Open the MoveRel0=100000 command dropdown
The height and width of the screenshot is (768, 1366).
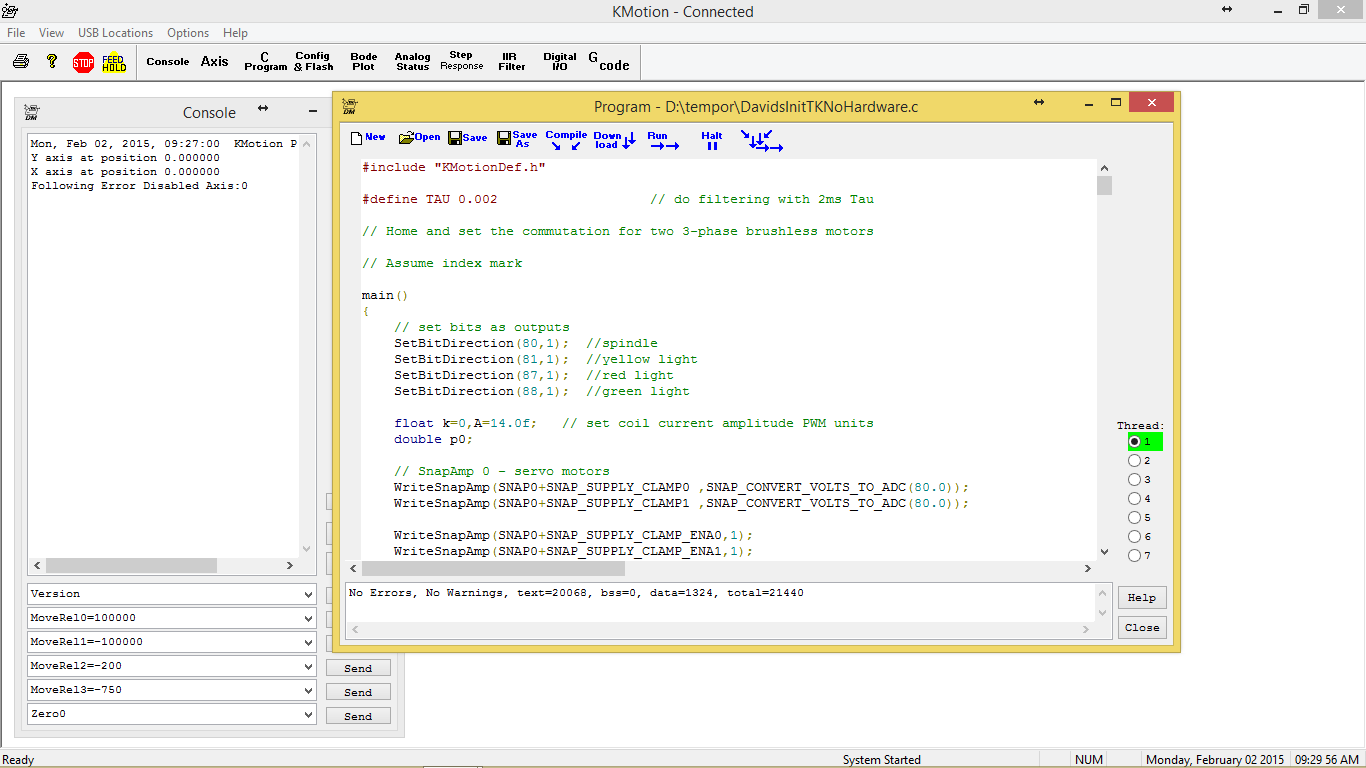pos(307,618)
